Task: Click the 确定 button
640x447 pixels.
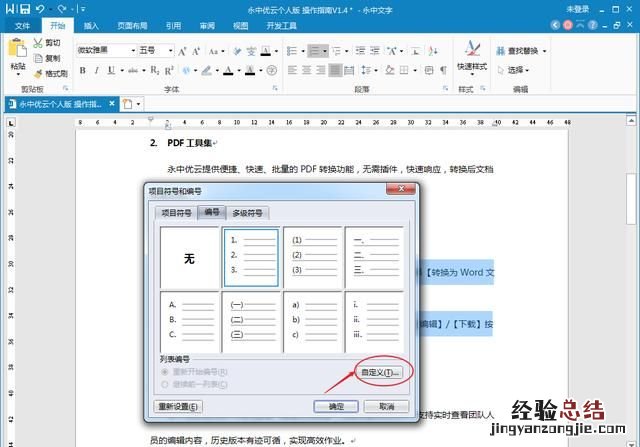Action: point(336,406)
